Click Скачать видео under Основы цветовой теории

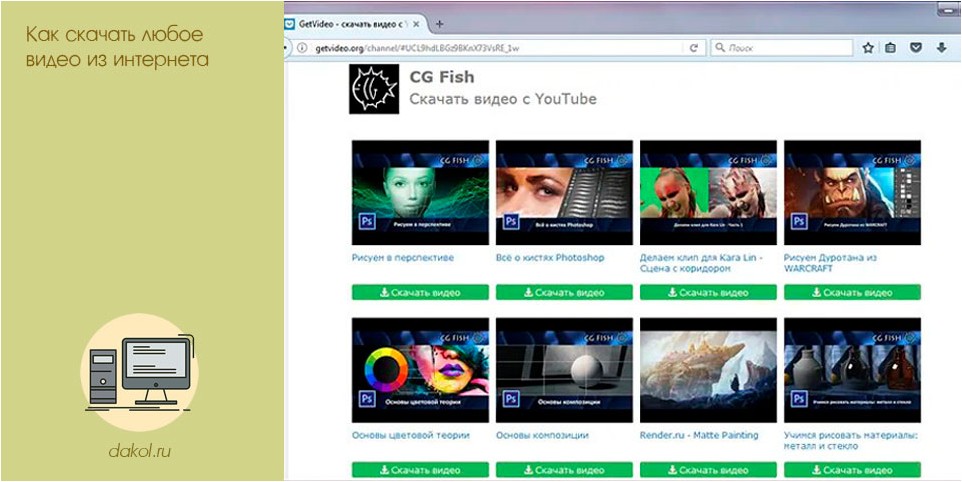420,470
